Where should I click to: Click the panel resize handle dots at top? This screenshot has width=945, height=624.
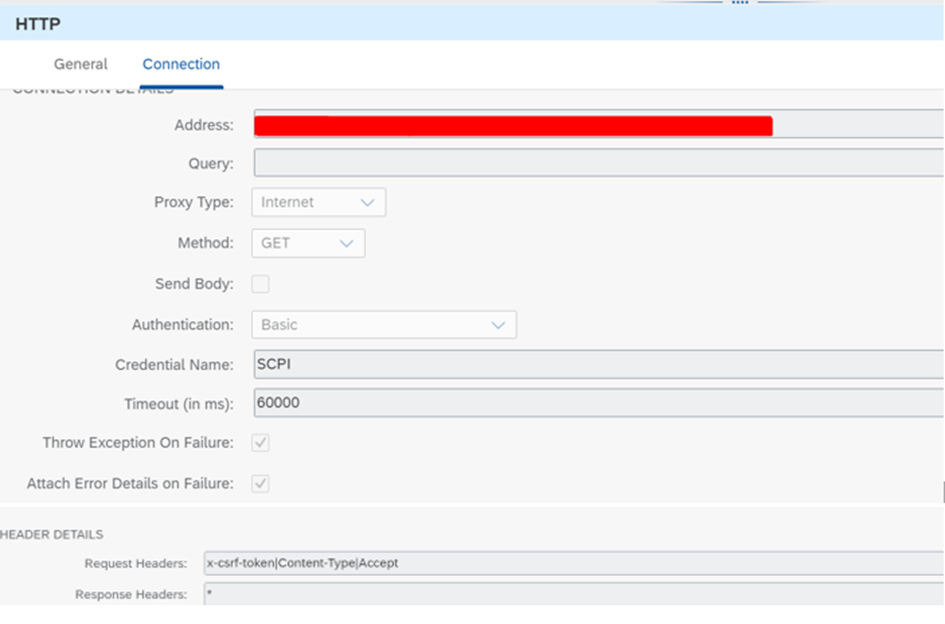[x=740, y=2]
